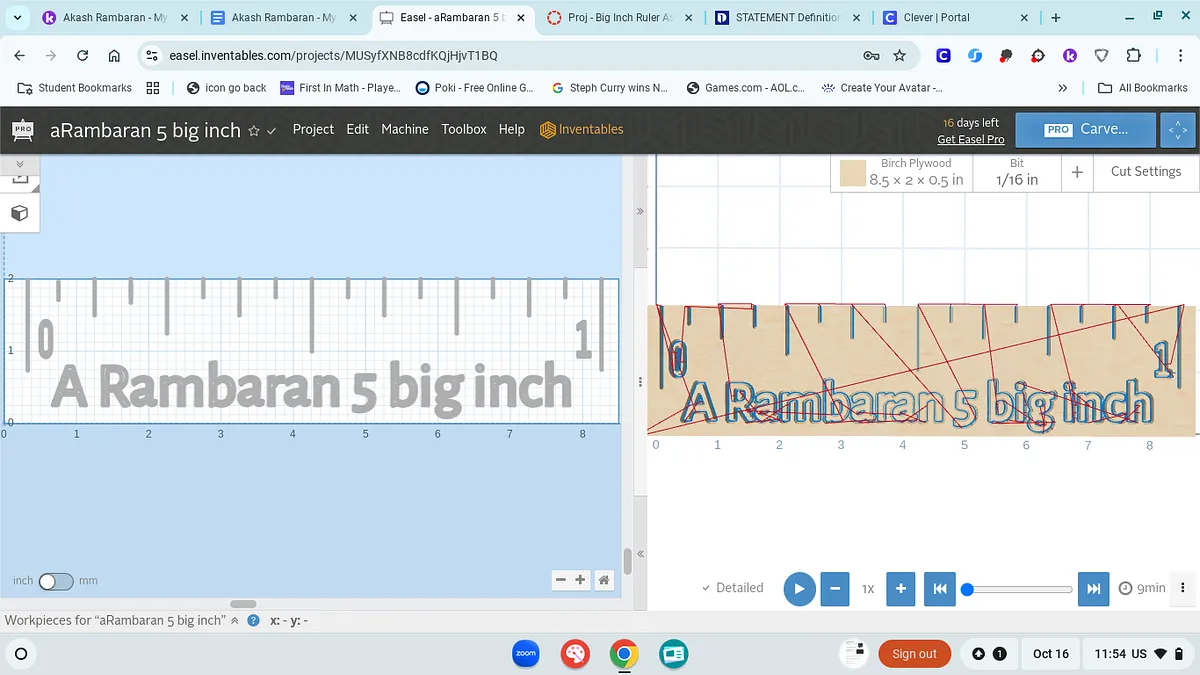The width and height of the screenshot is (1200, 675).
Task: Open the extensions puzzle icon
Action: [x=1133, y=56]
